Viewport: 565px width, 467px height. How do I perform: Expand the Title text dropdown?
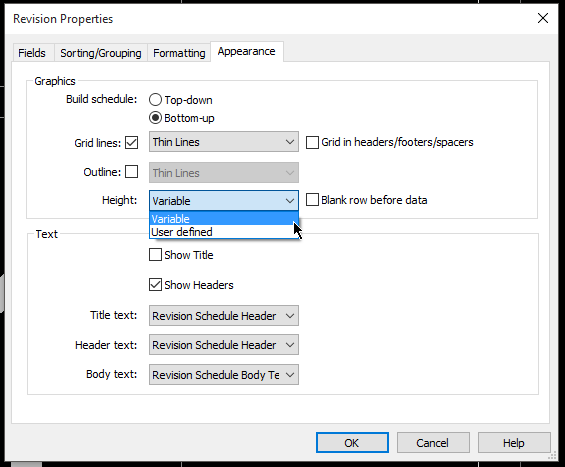[224, 316]
